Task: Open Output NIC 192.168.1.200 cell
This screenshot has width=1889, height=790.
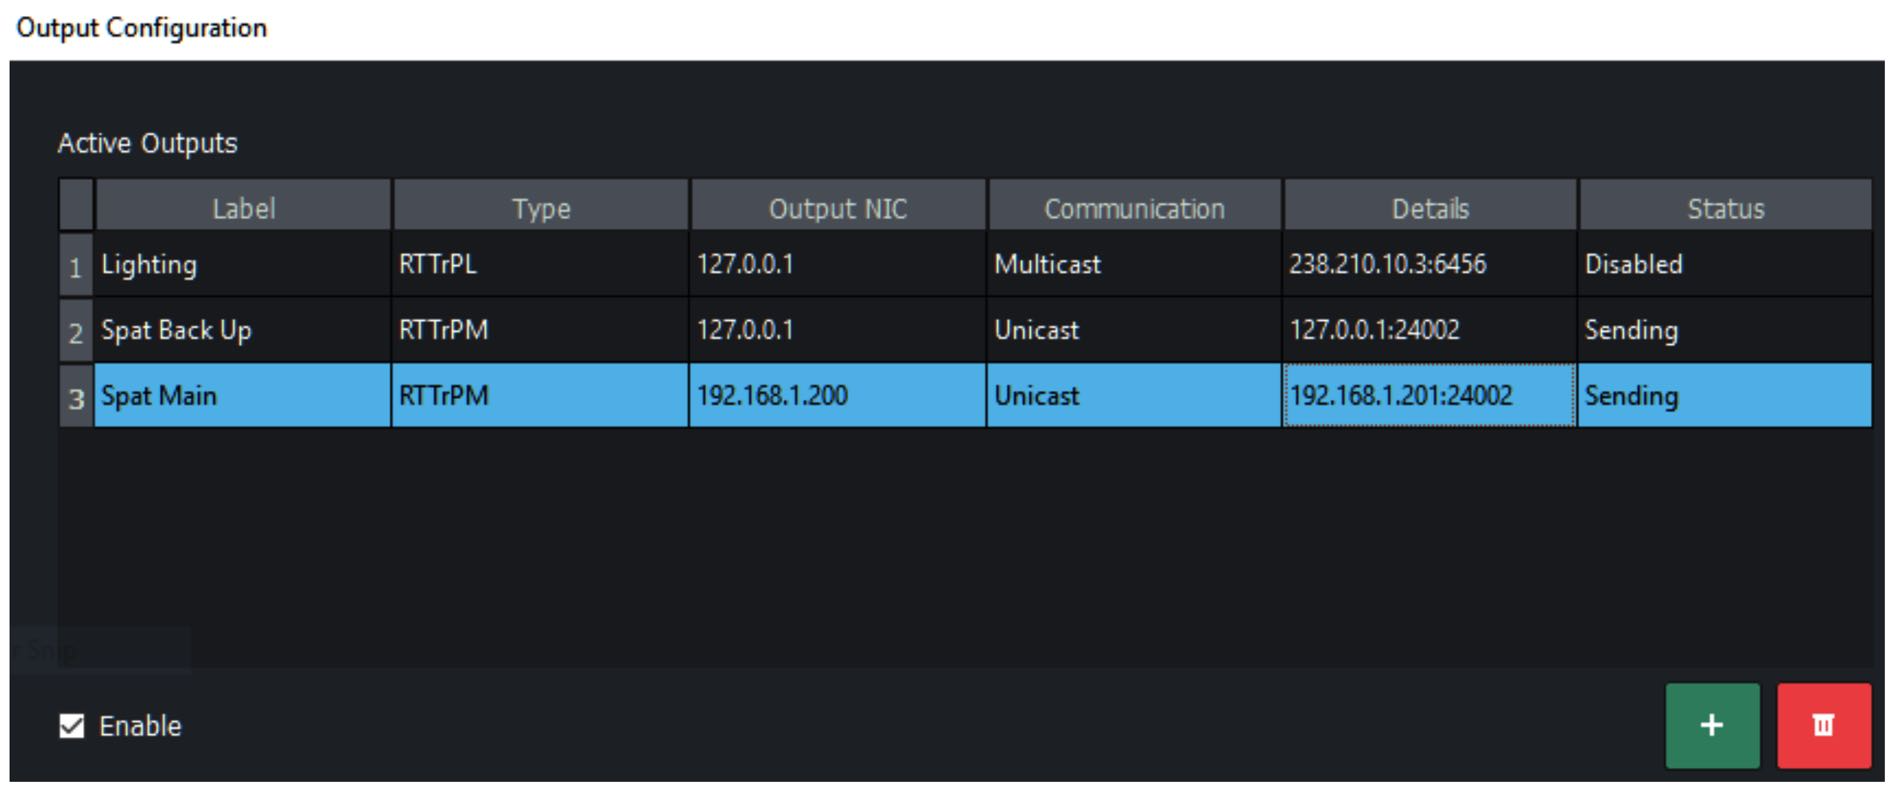Action: (x=838, y=396)
